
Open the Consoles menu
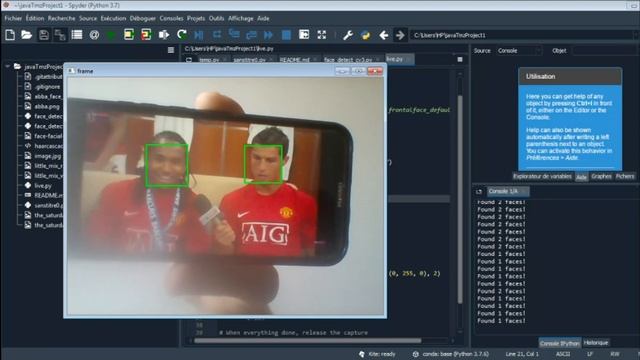pos(171,18)
